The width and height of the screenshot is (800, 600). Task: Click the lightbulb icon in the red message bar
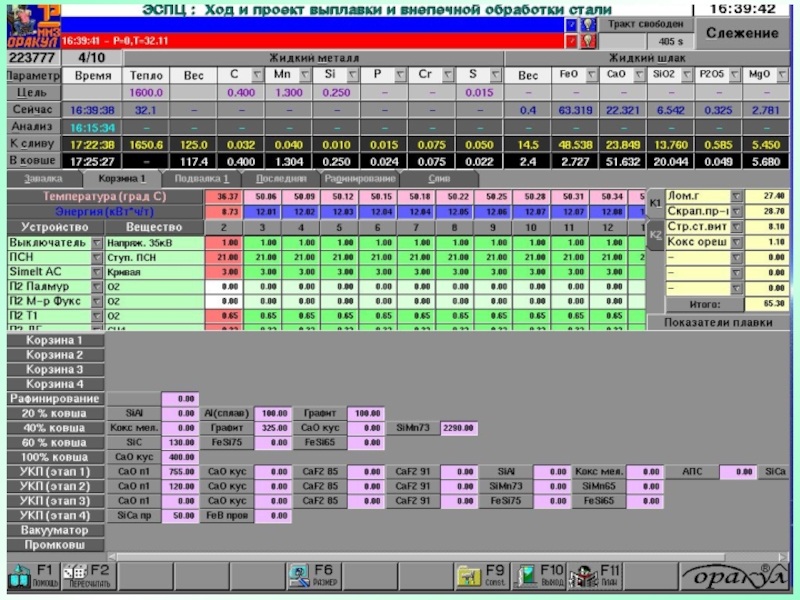click(589, 42)
